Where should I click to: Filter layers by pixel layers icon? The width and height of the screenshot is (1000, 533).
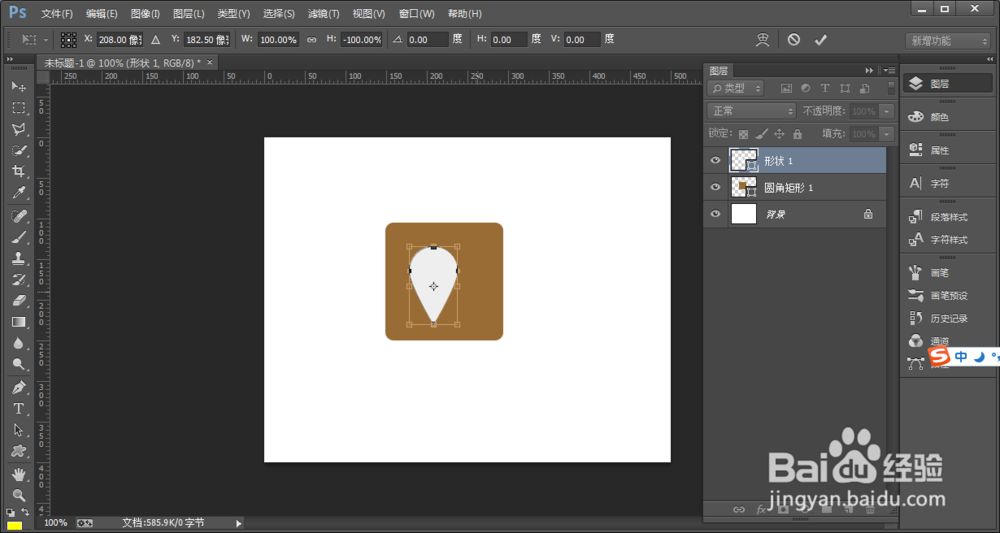coord(786,88)
